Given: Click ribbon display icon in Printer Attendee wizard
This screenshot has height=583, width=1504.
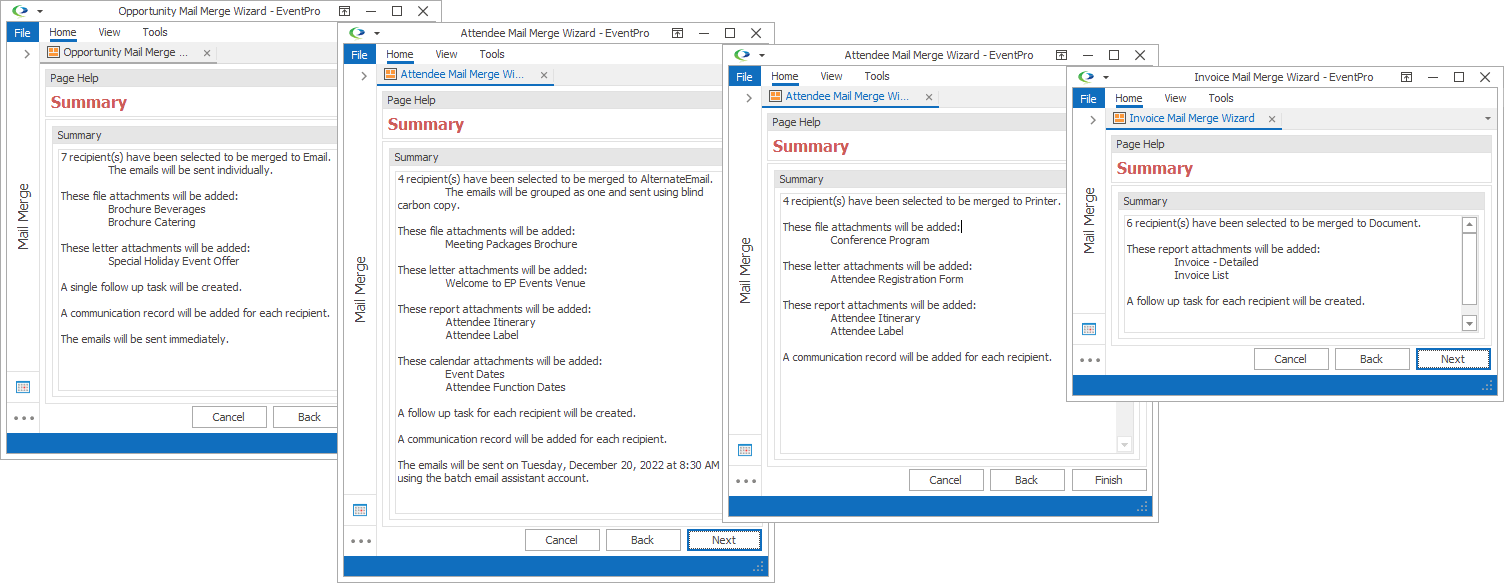Looking at the screenshot, I should 1063,55.
